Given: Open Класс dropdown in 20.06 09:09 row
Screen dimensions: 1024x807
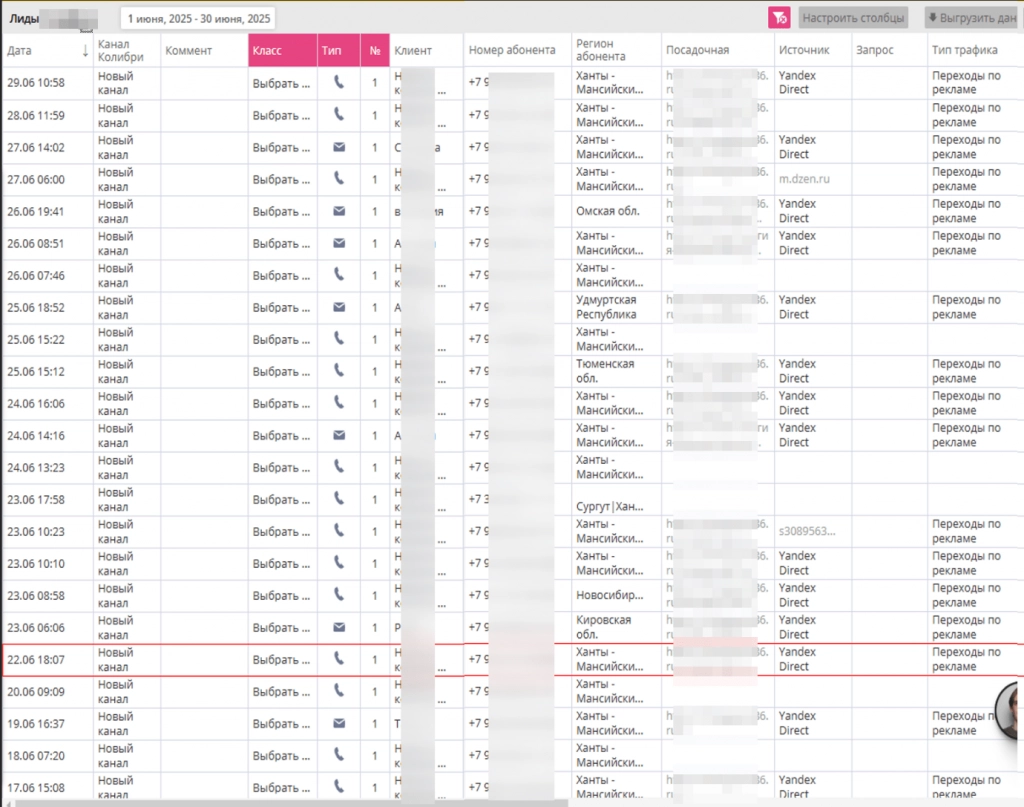Looking at the screenshot, I should pyautogui.click(x=281, y=691).
